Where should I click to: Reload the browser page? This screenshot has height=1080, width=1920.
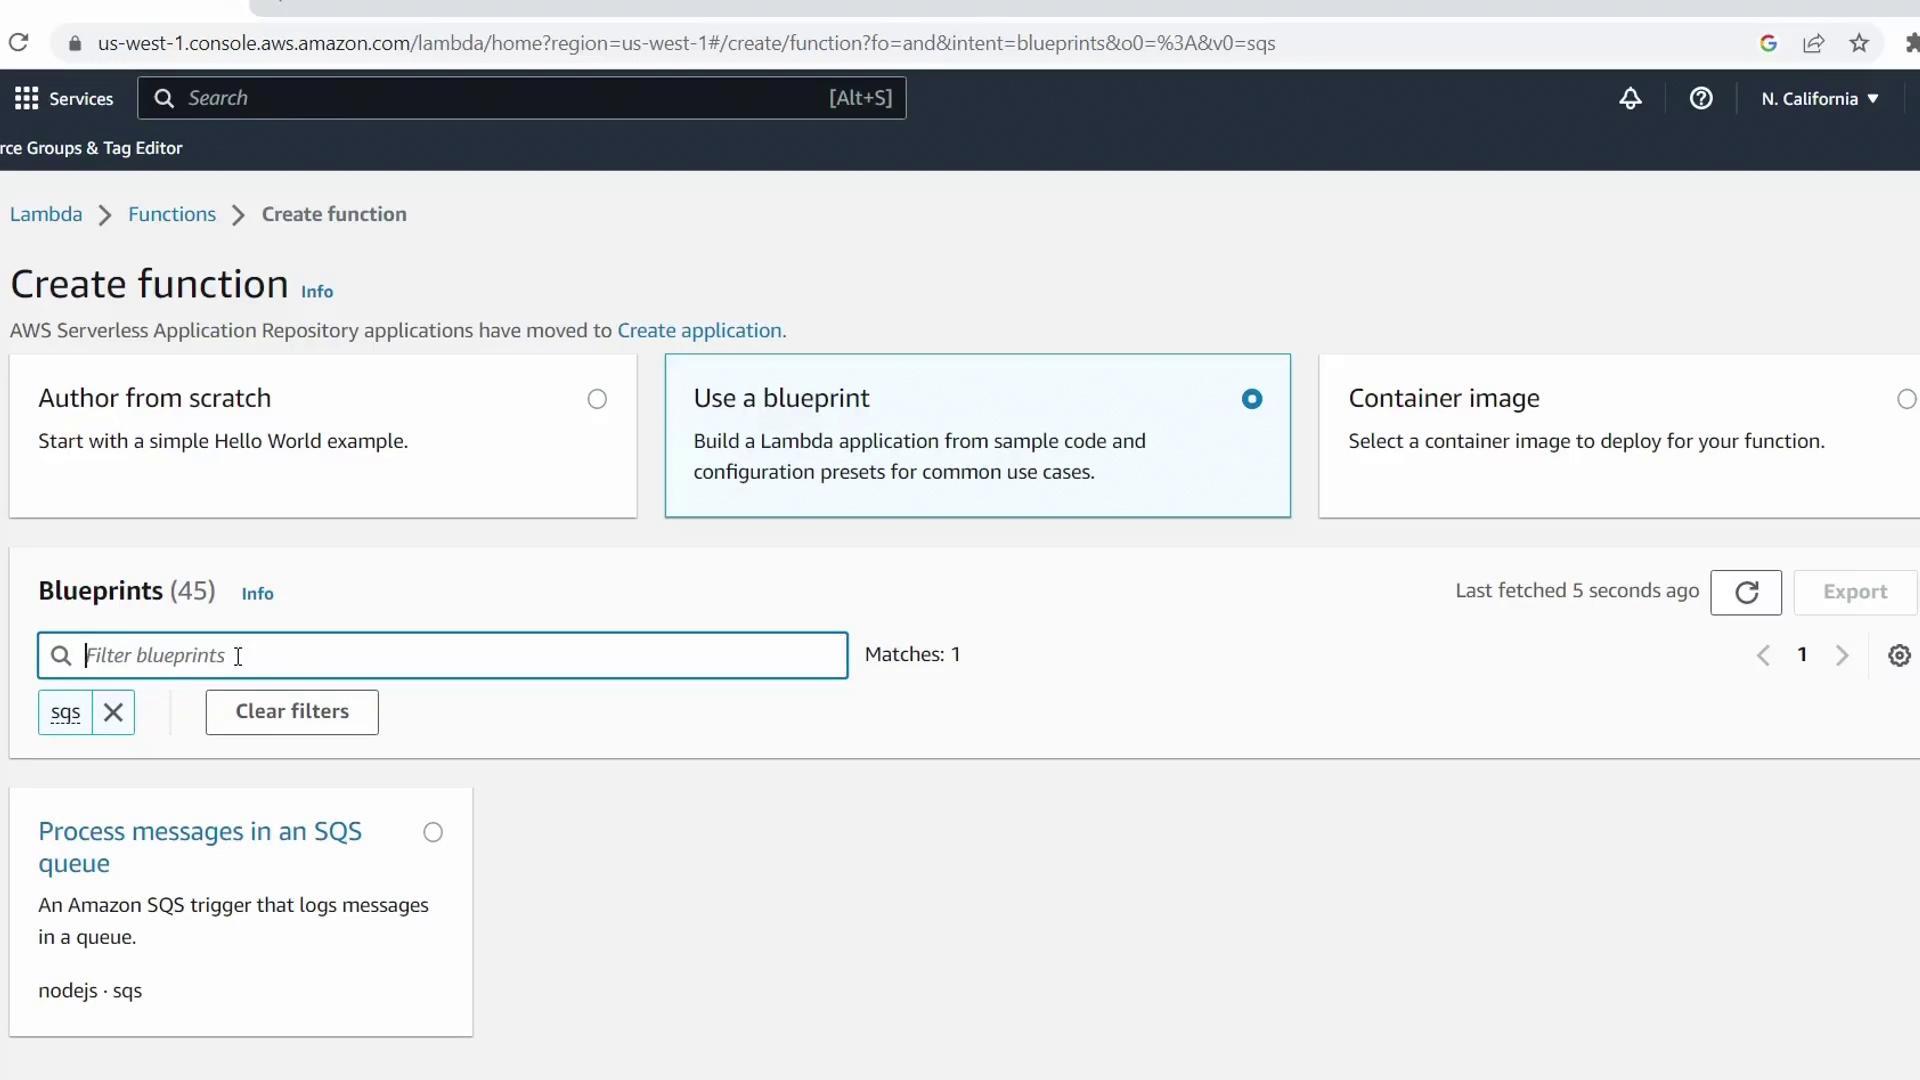pos(18,43)
